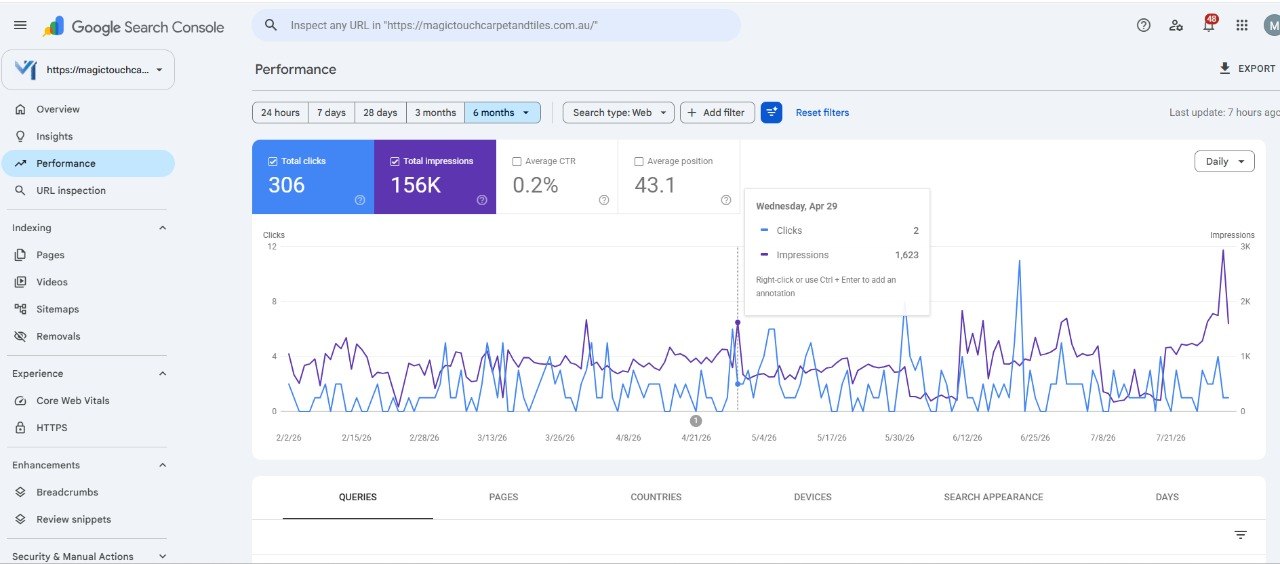Switch to the Pages tab
1280x564 pixels.
coord(504,497)
